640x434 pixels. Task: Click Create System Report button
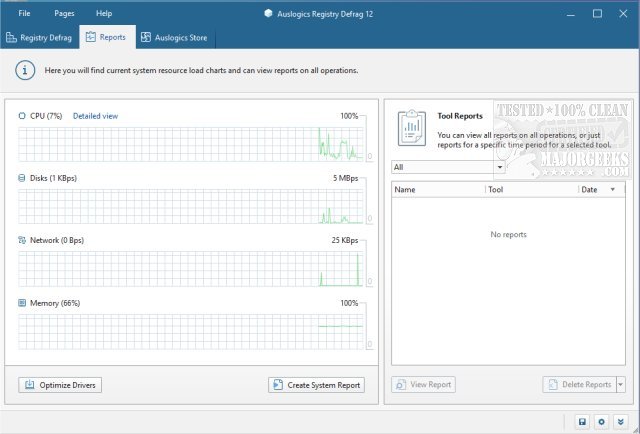[x=316, y=385]
